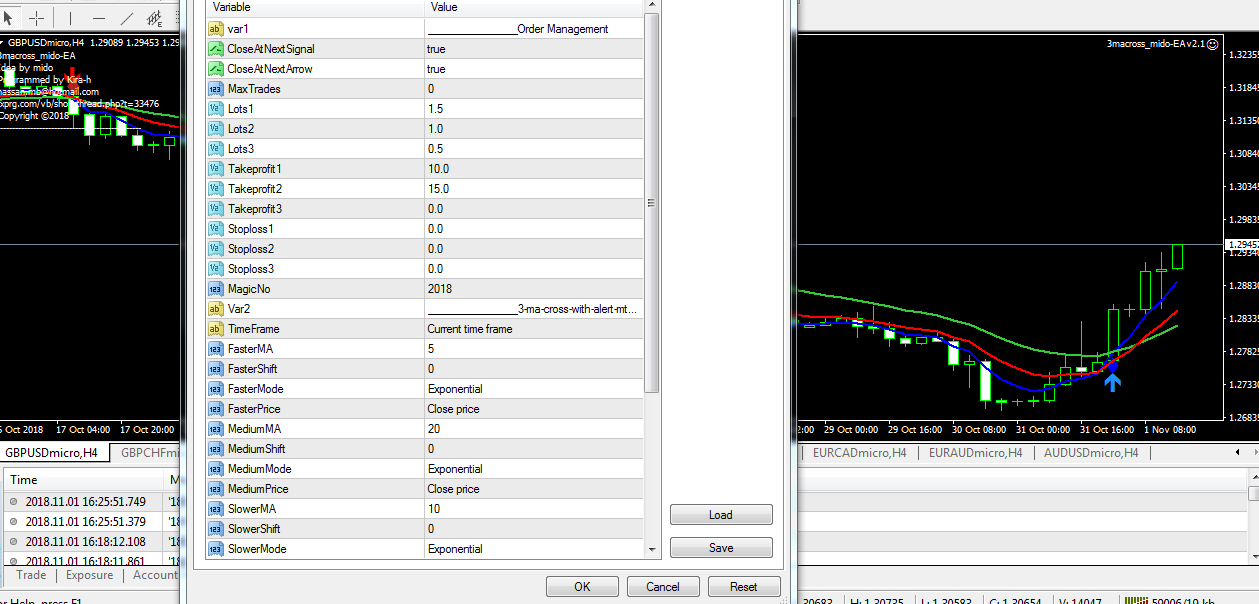The image size is (1259, 604).
Task: Pick the horizontal line drawing tool
Action: point(98,18)
